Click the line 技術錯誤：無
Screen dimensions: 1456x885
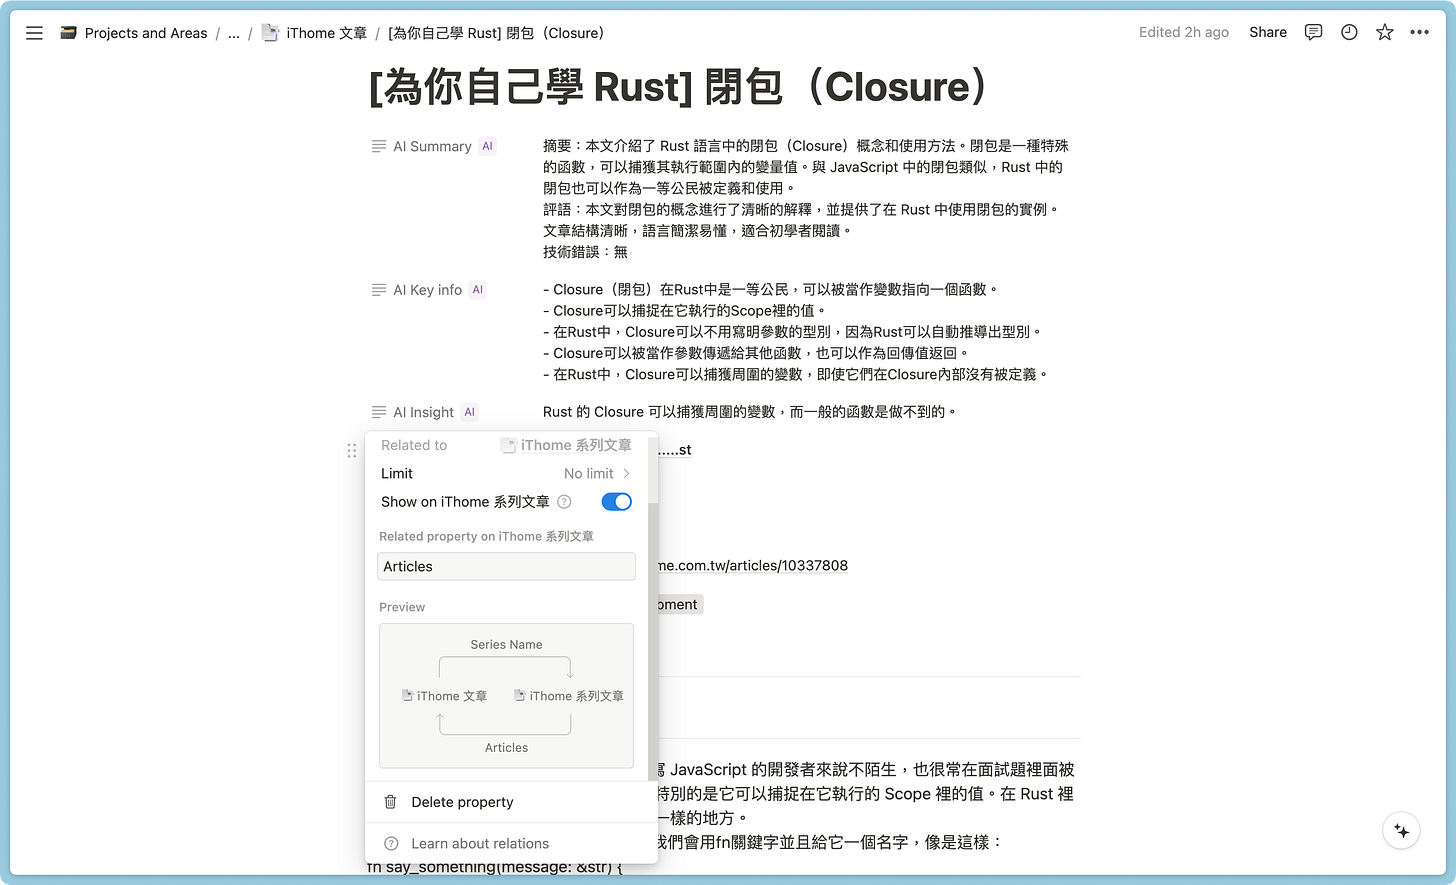[x=585, y=252]
